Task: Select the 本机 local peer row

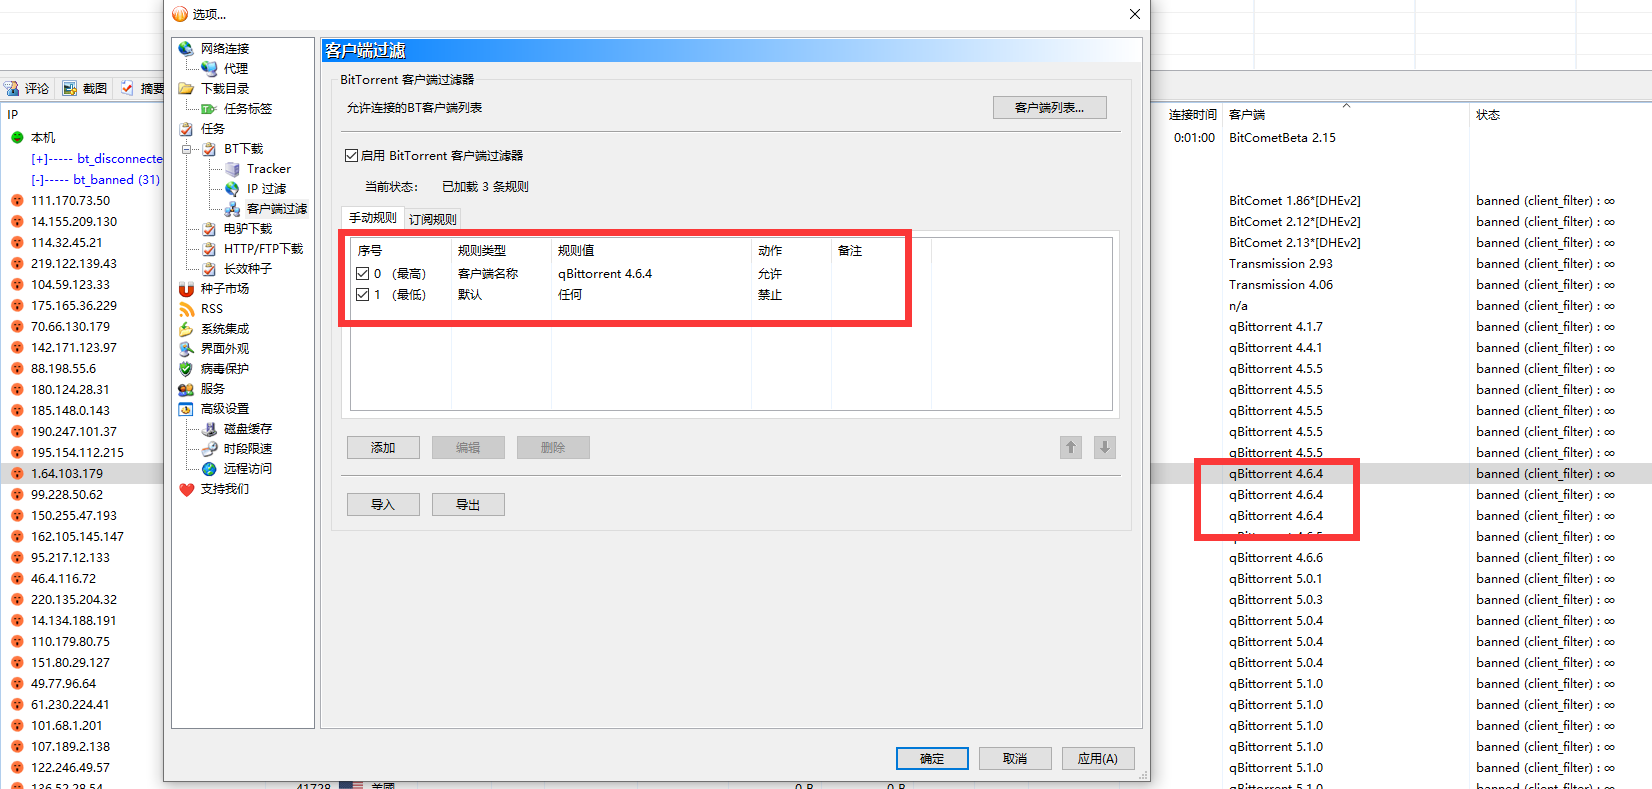Action: pos(43,137)
